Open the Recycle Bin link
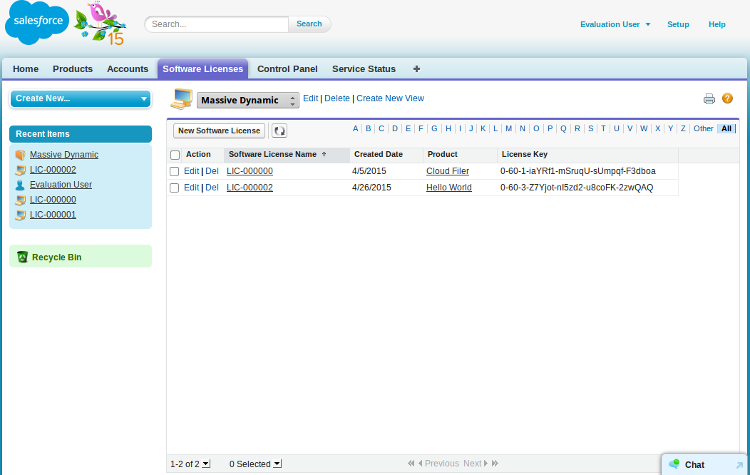The height and width of the screenshot is (475, 750). pos(56,257)
